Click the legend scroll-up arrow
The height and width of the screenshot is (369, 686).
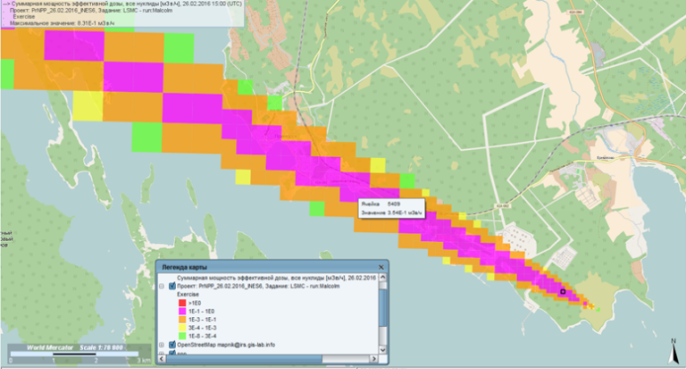382,277
